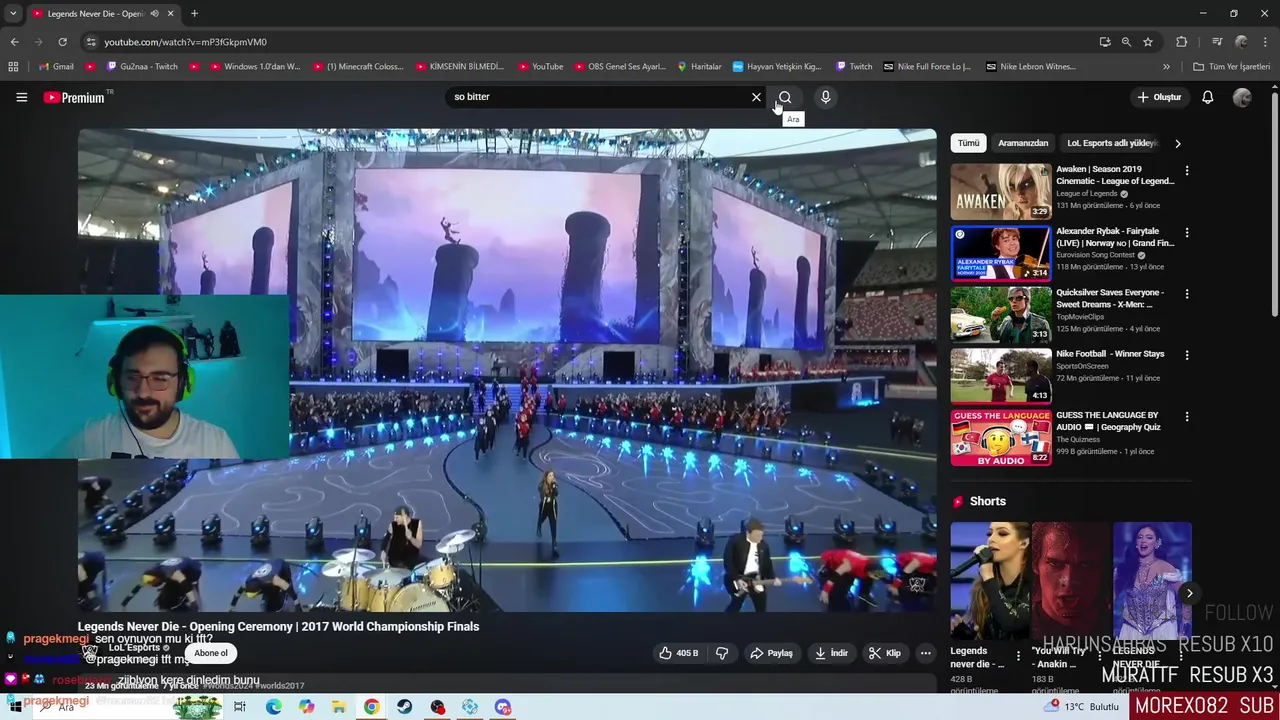The width and height of the screenshot is (1280, 720).
Task: Start voice search with the microphone
Action: 825,97
